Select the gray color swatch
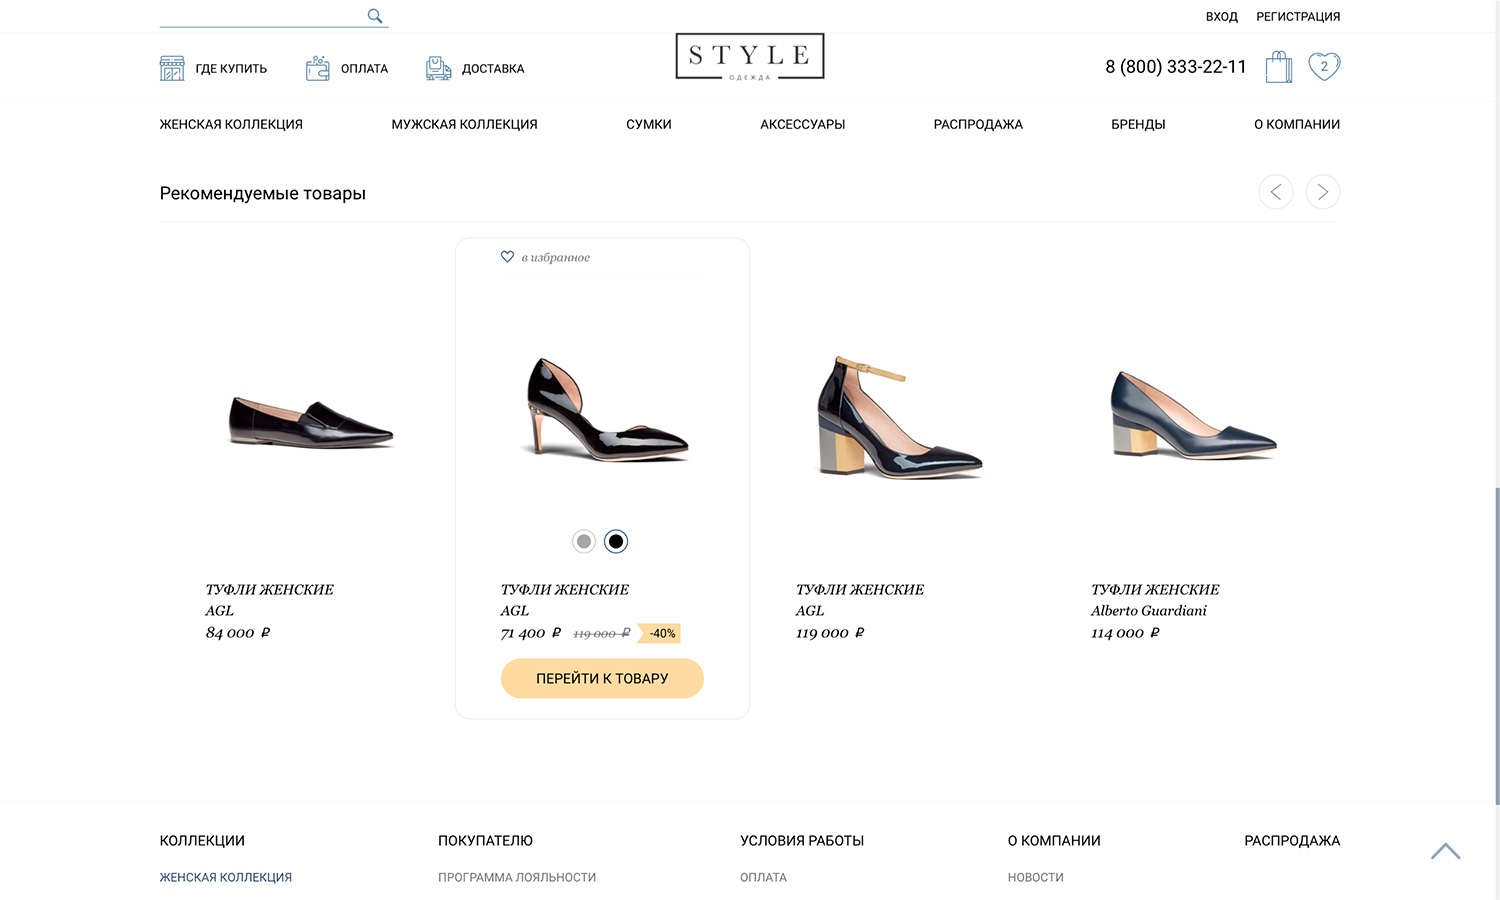 [x=584, y=541]
